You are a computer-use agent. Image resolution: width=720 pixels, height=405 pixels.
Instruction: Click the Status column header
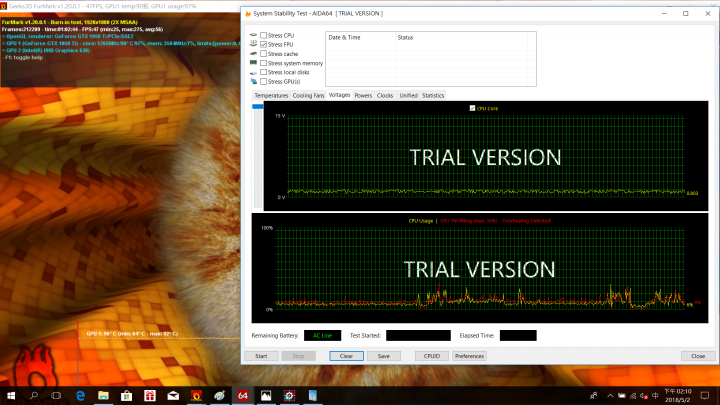pyautogui.click(x=461, y=38)
